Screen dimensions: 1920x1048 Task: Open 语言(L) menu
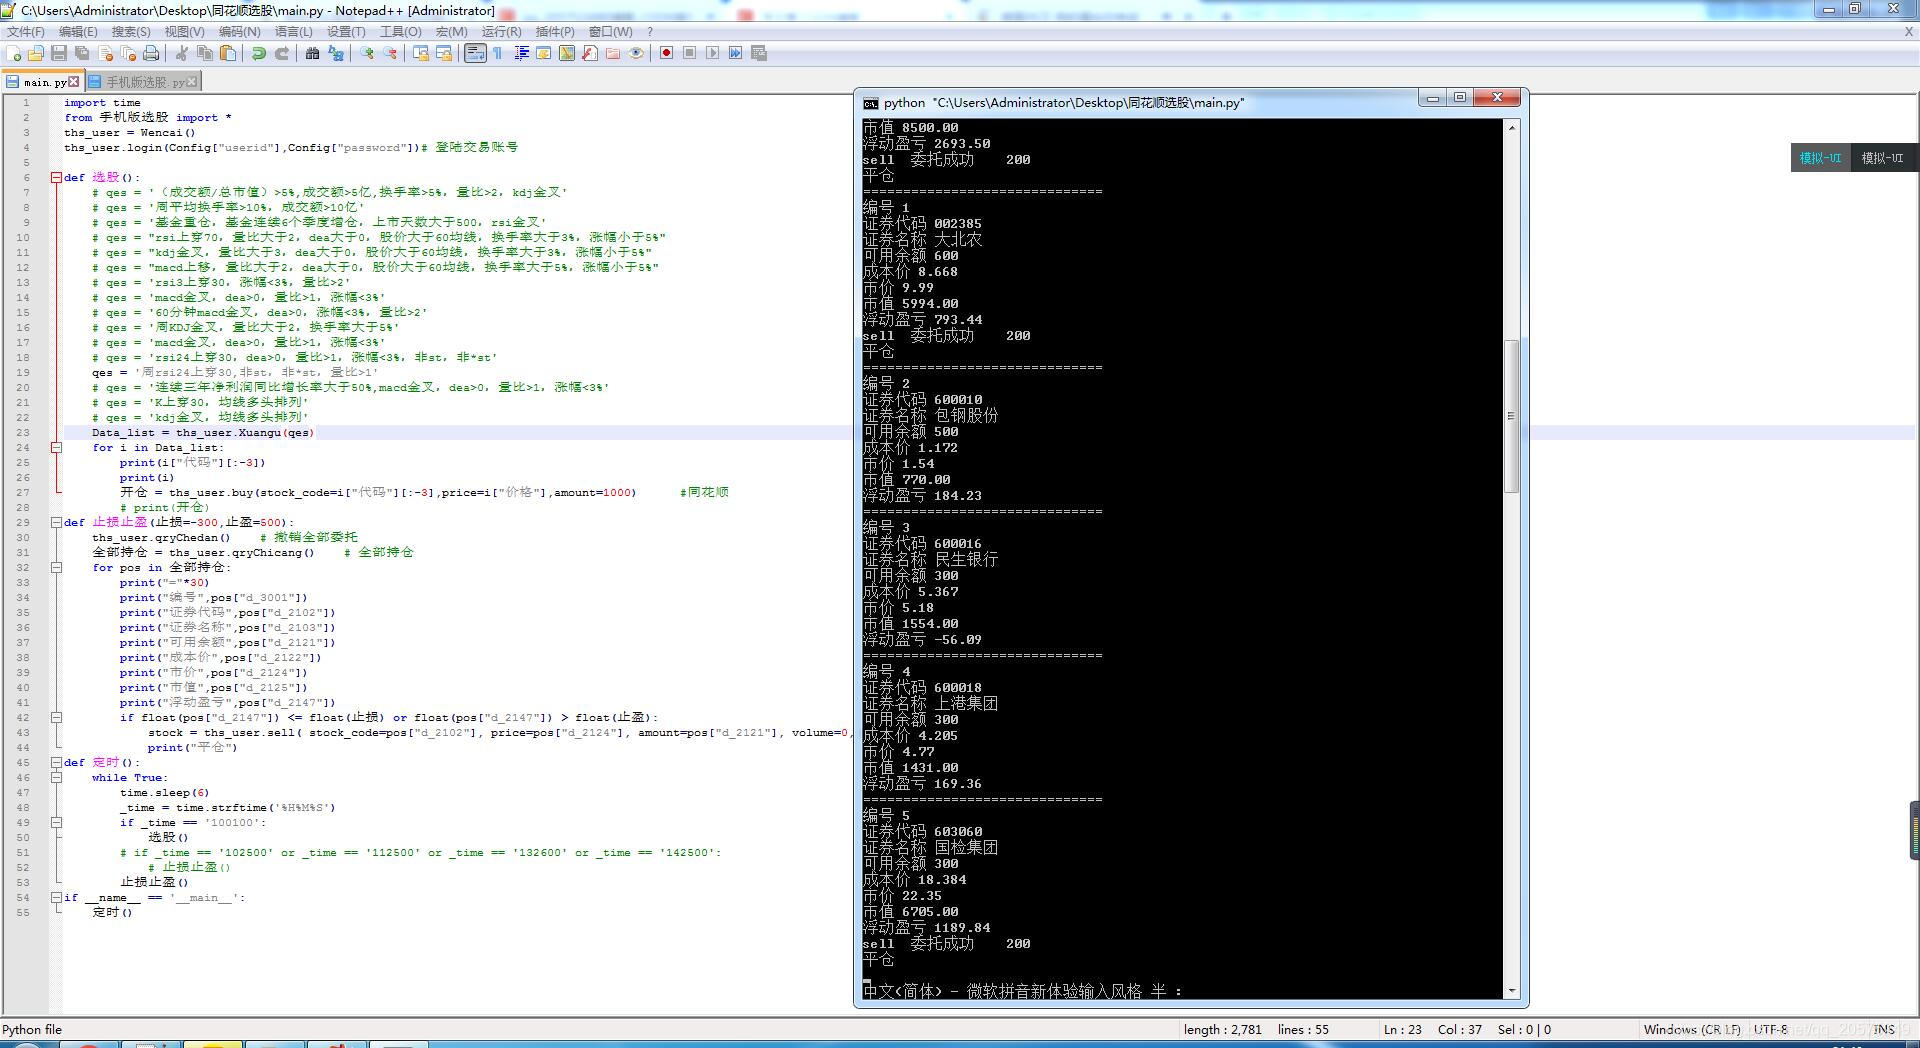pos(294,32)
